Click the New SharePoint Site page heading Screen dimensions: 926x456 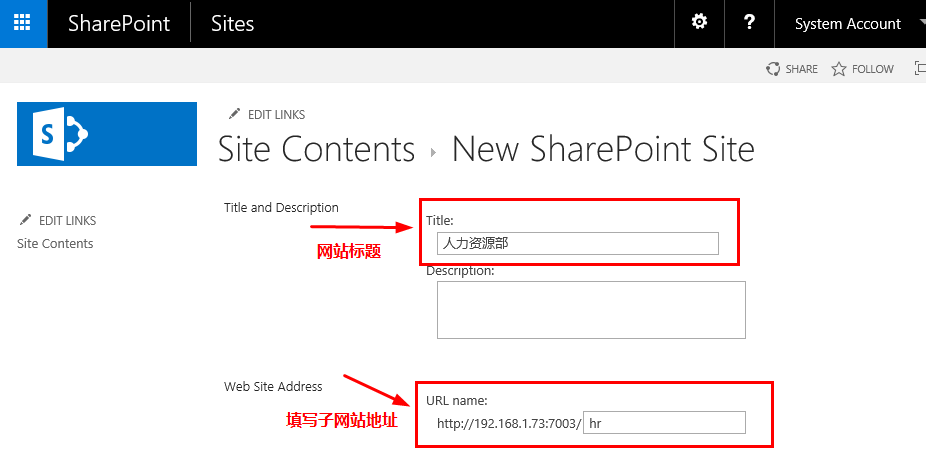coord(603,149)
